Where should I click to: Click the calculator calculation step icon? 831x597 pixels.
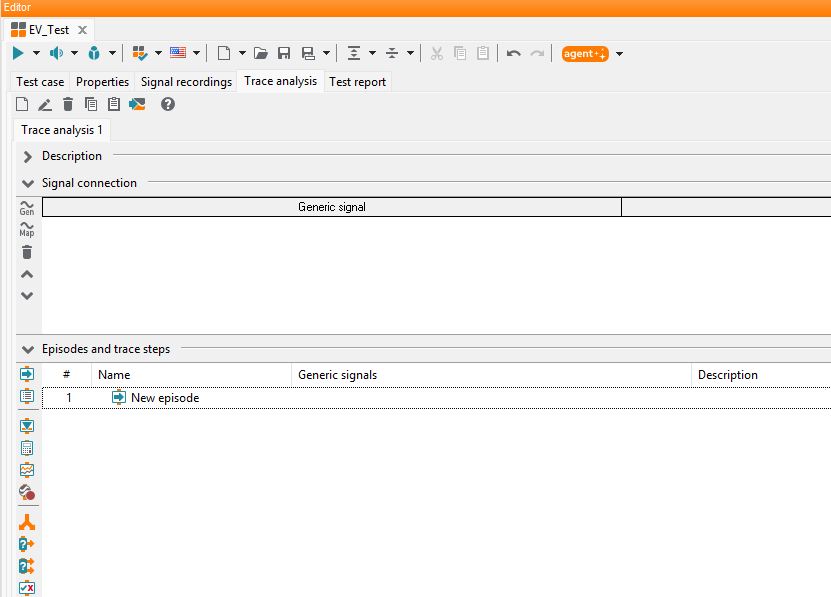pyautogui.click(x=27, y=449)
